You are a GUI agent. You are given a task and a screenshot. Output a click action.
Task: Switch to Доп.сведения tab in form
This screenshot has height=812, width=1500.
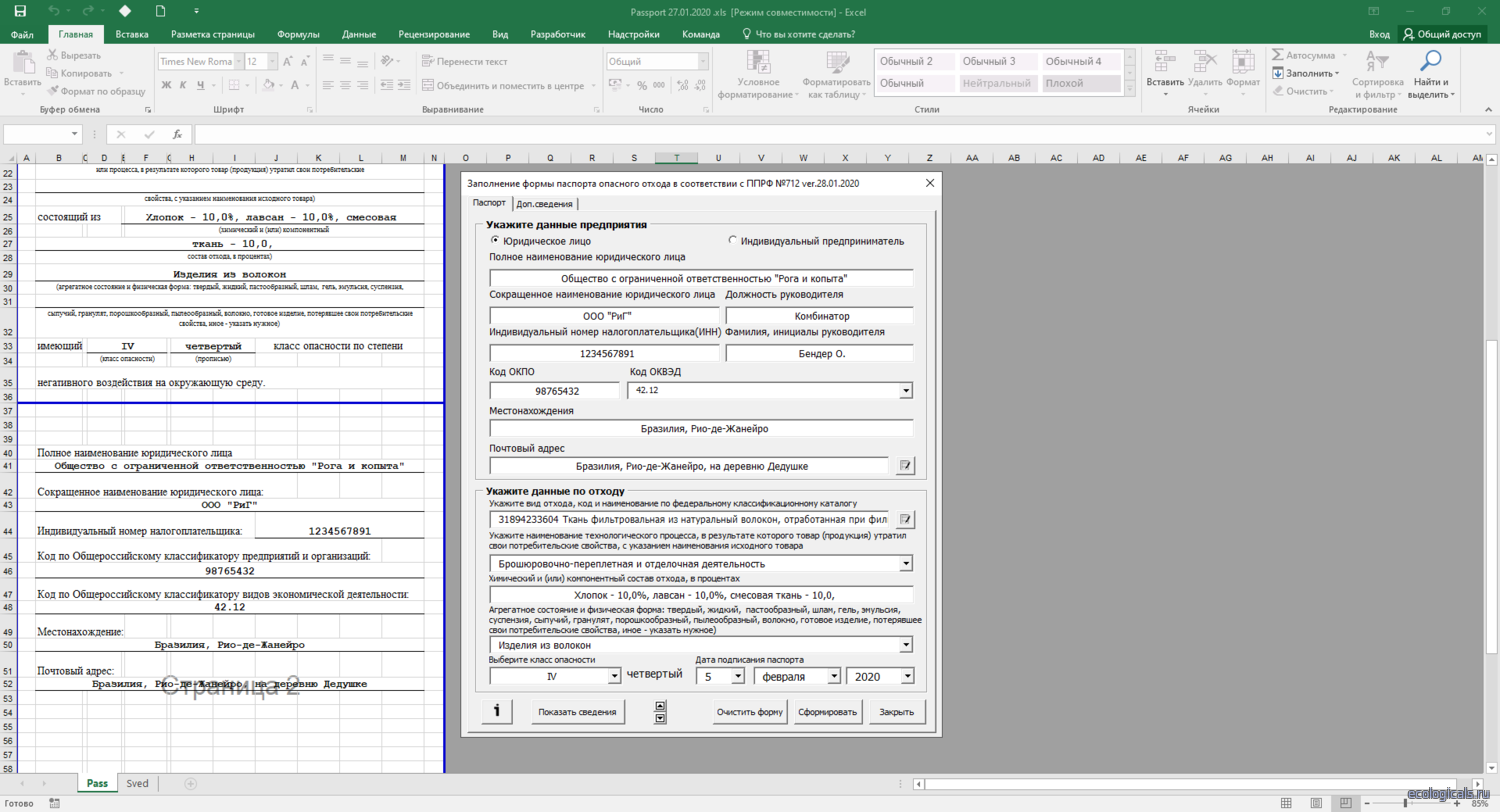pyautogui.click(x=544, y=203)
